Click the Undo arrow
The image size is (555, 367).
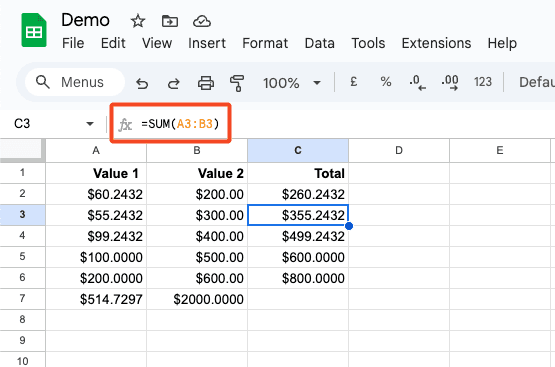click(x=142, y=83)
